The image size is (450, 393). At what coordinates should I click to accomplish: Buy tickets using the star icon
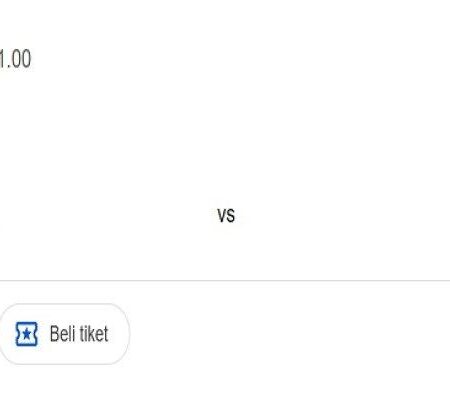point(27,334)
